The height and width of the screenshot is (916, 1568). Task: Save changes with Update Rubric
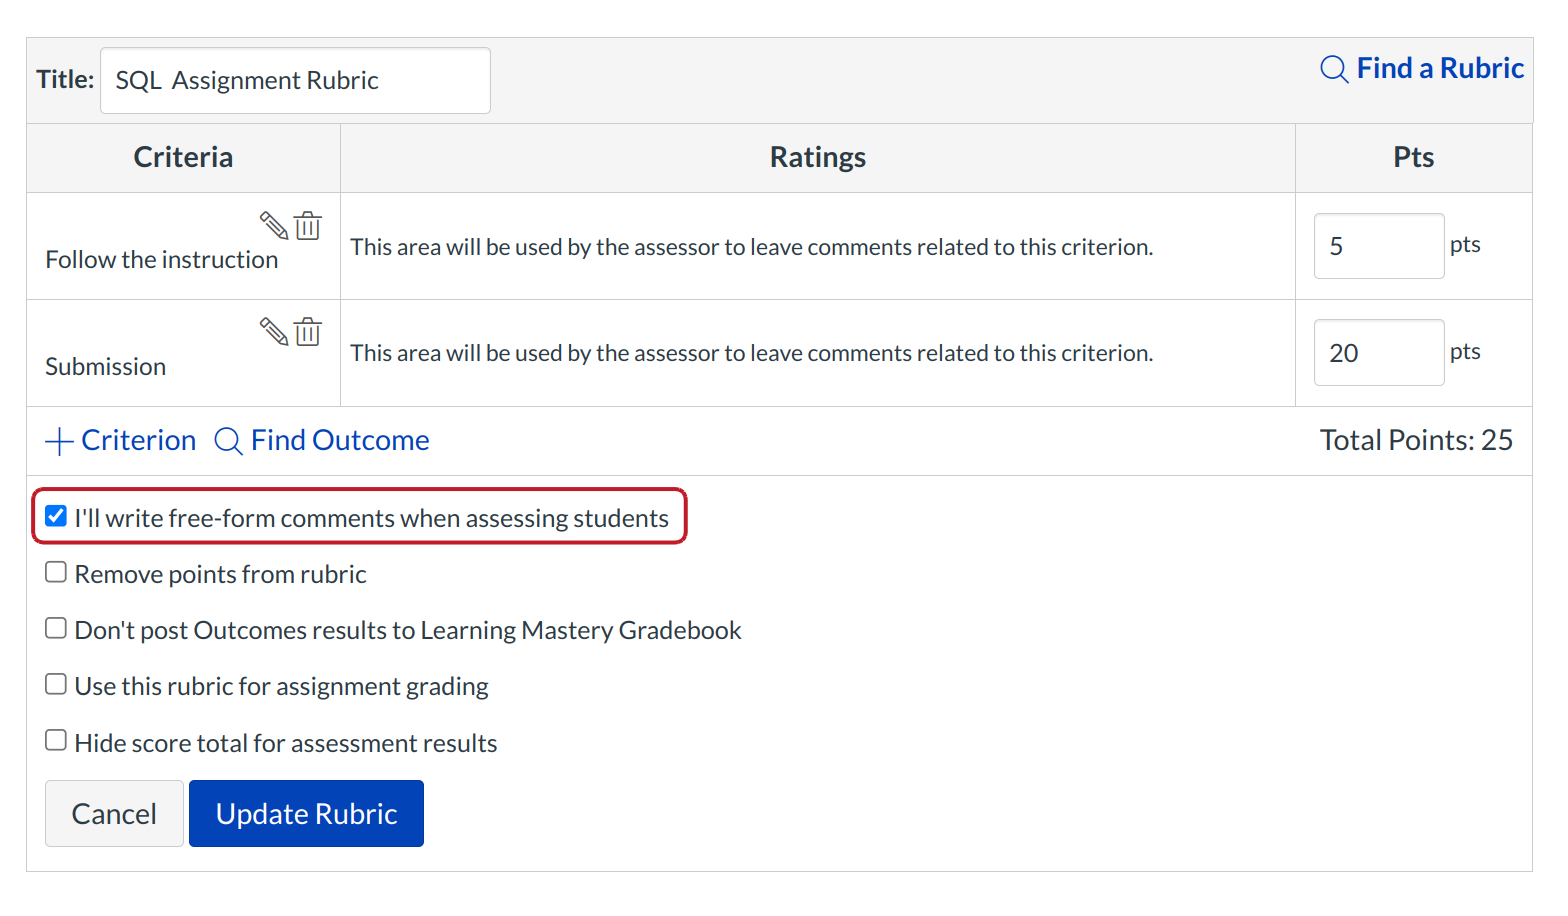coord(306,814)
